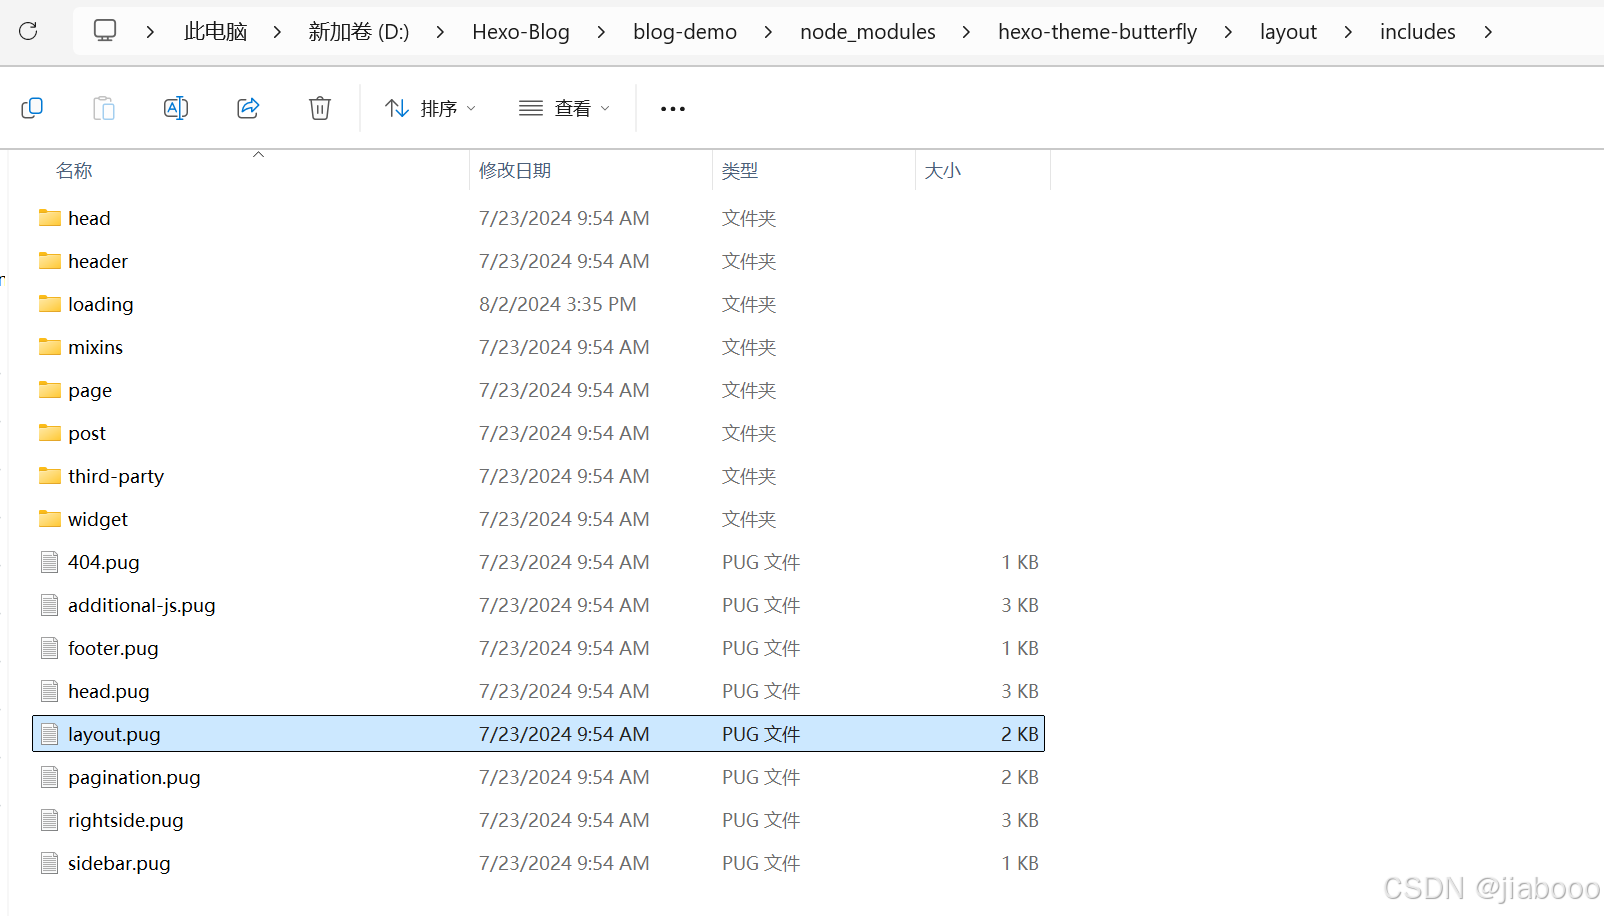Expand chevron after layout in breadcrumb
The image size is (1604, 916).
(1348, 32)
